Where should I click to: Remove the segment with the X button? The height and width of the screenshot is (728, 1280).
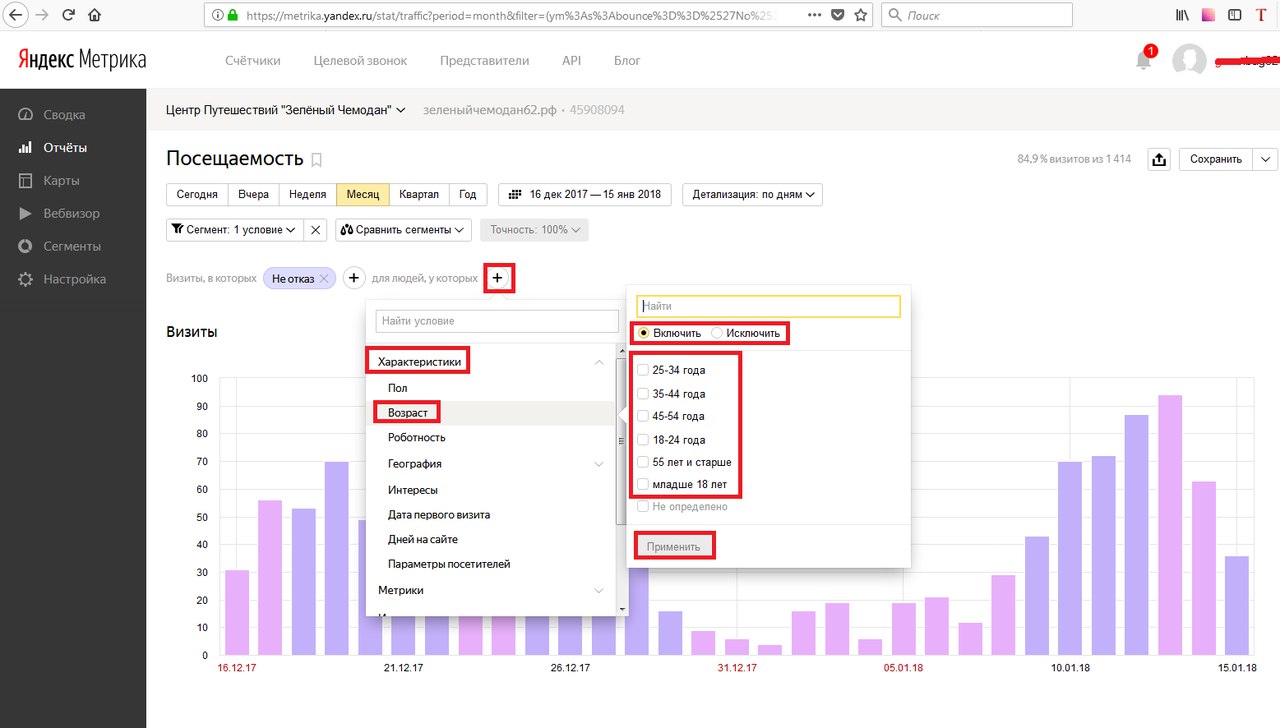316,230
